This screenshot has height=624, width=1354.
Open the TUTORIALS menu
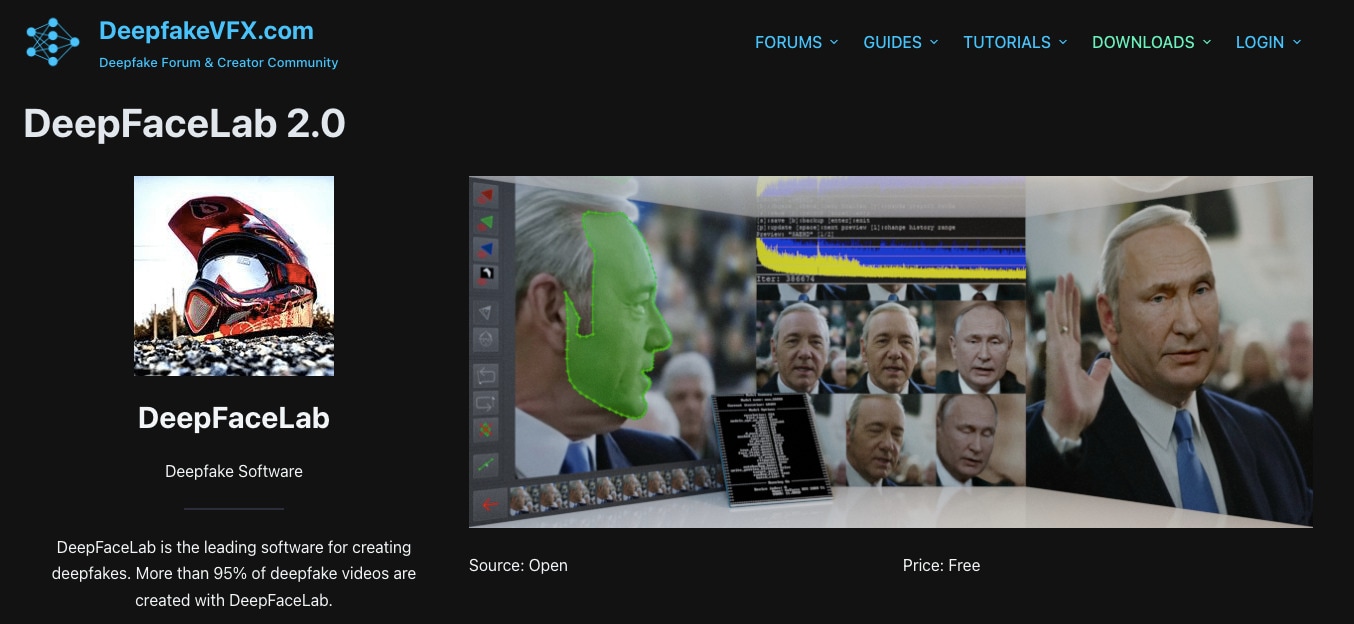[1006, 42]
